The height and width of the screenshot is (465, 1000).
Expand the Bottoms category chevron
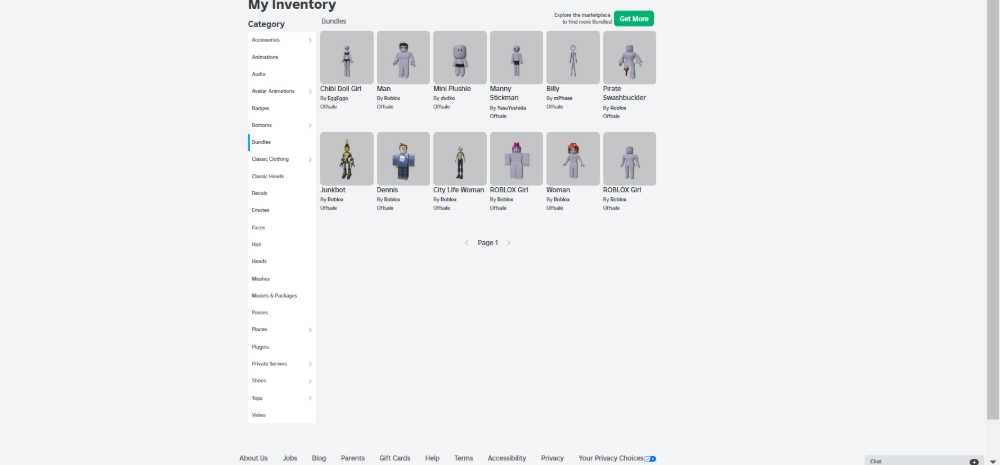click(310, 126)
